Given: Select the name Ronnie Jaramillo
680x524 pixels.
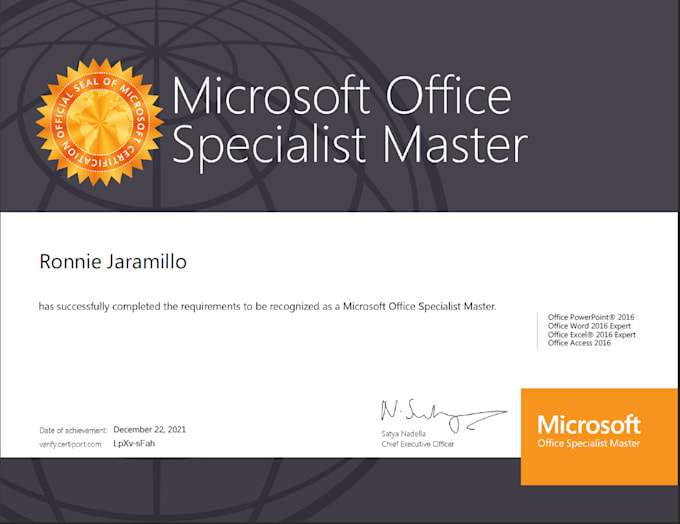Looking at the screenshot, I should (x=113, y=262).
